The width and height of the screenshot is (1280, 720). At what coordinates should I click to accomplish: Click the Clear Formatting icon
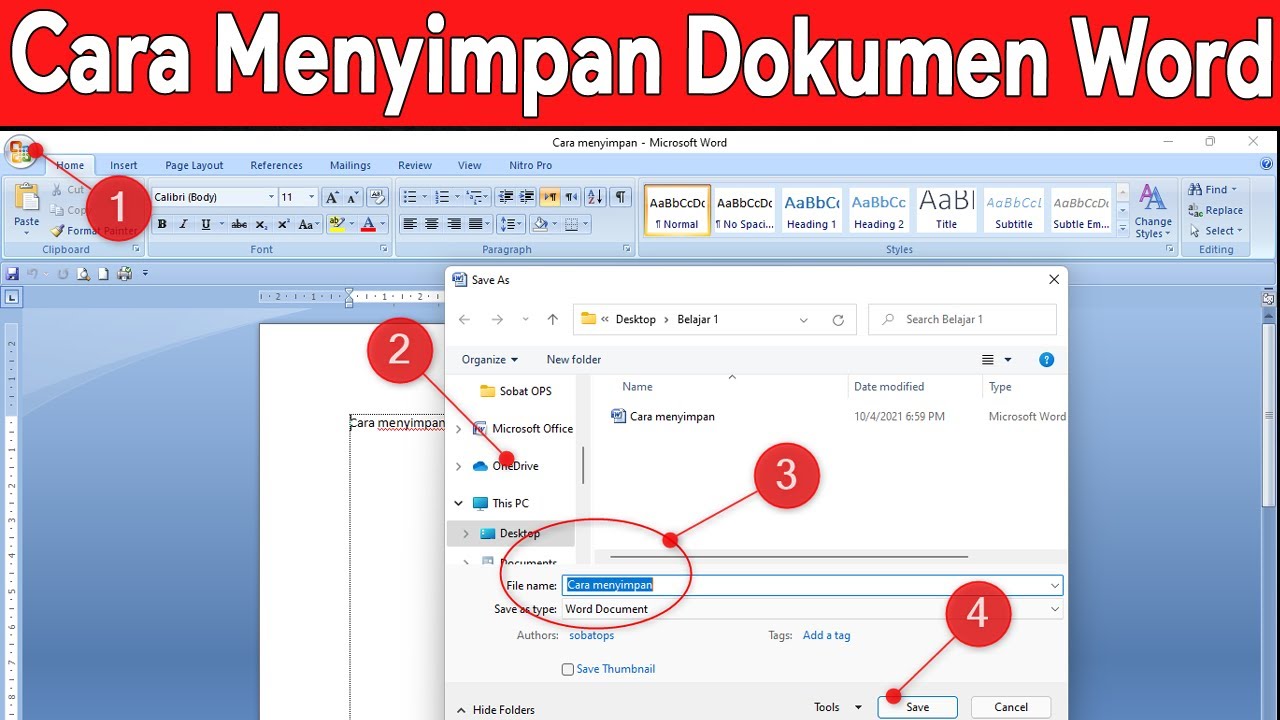pos(377,197)
